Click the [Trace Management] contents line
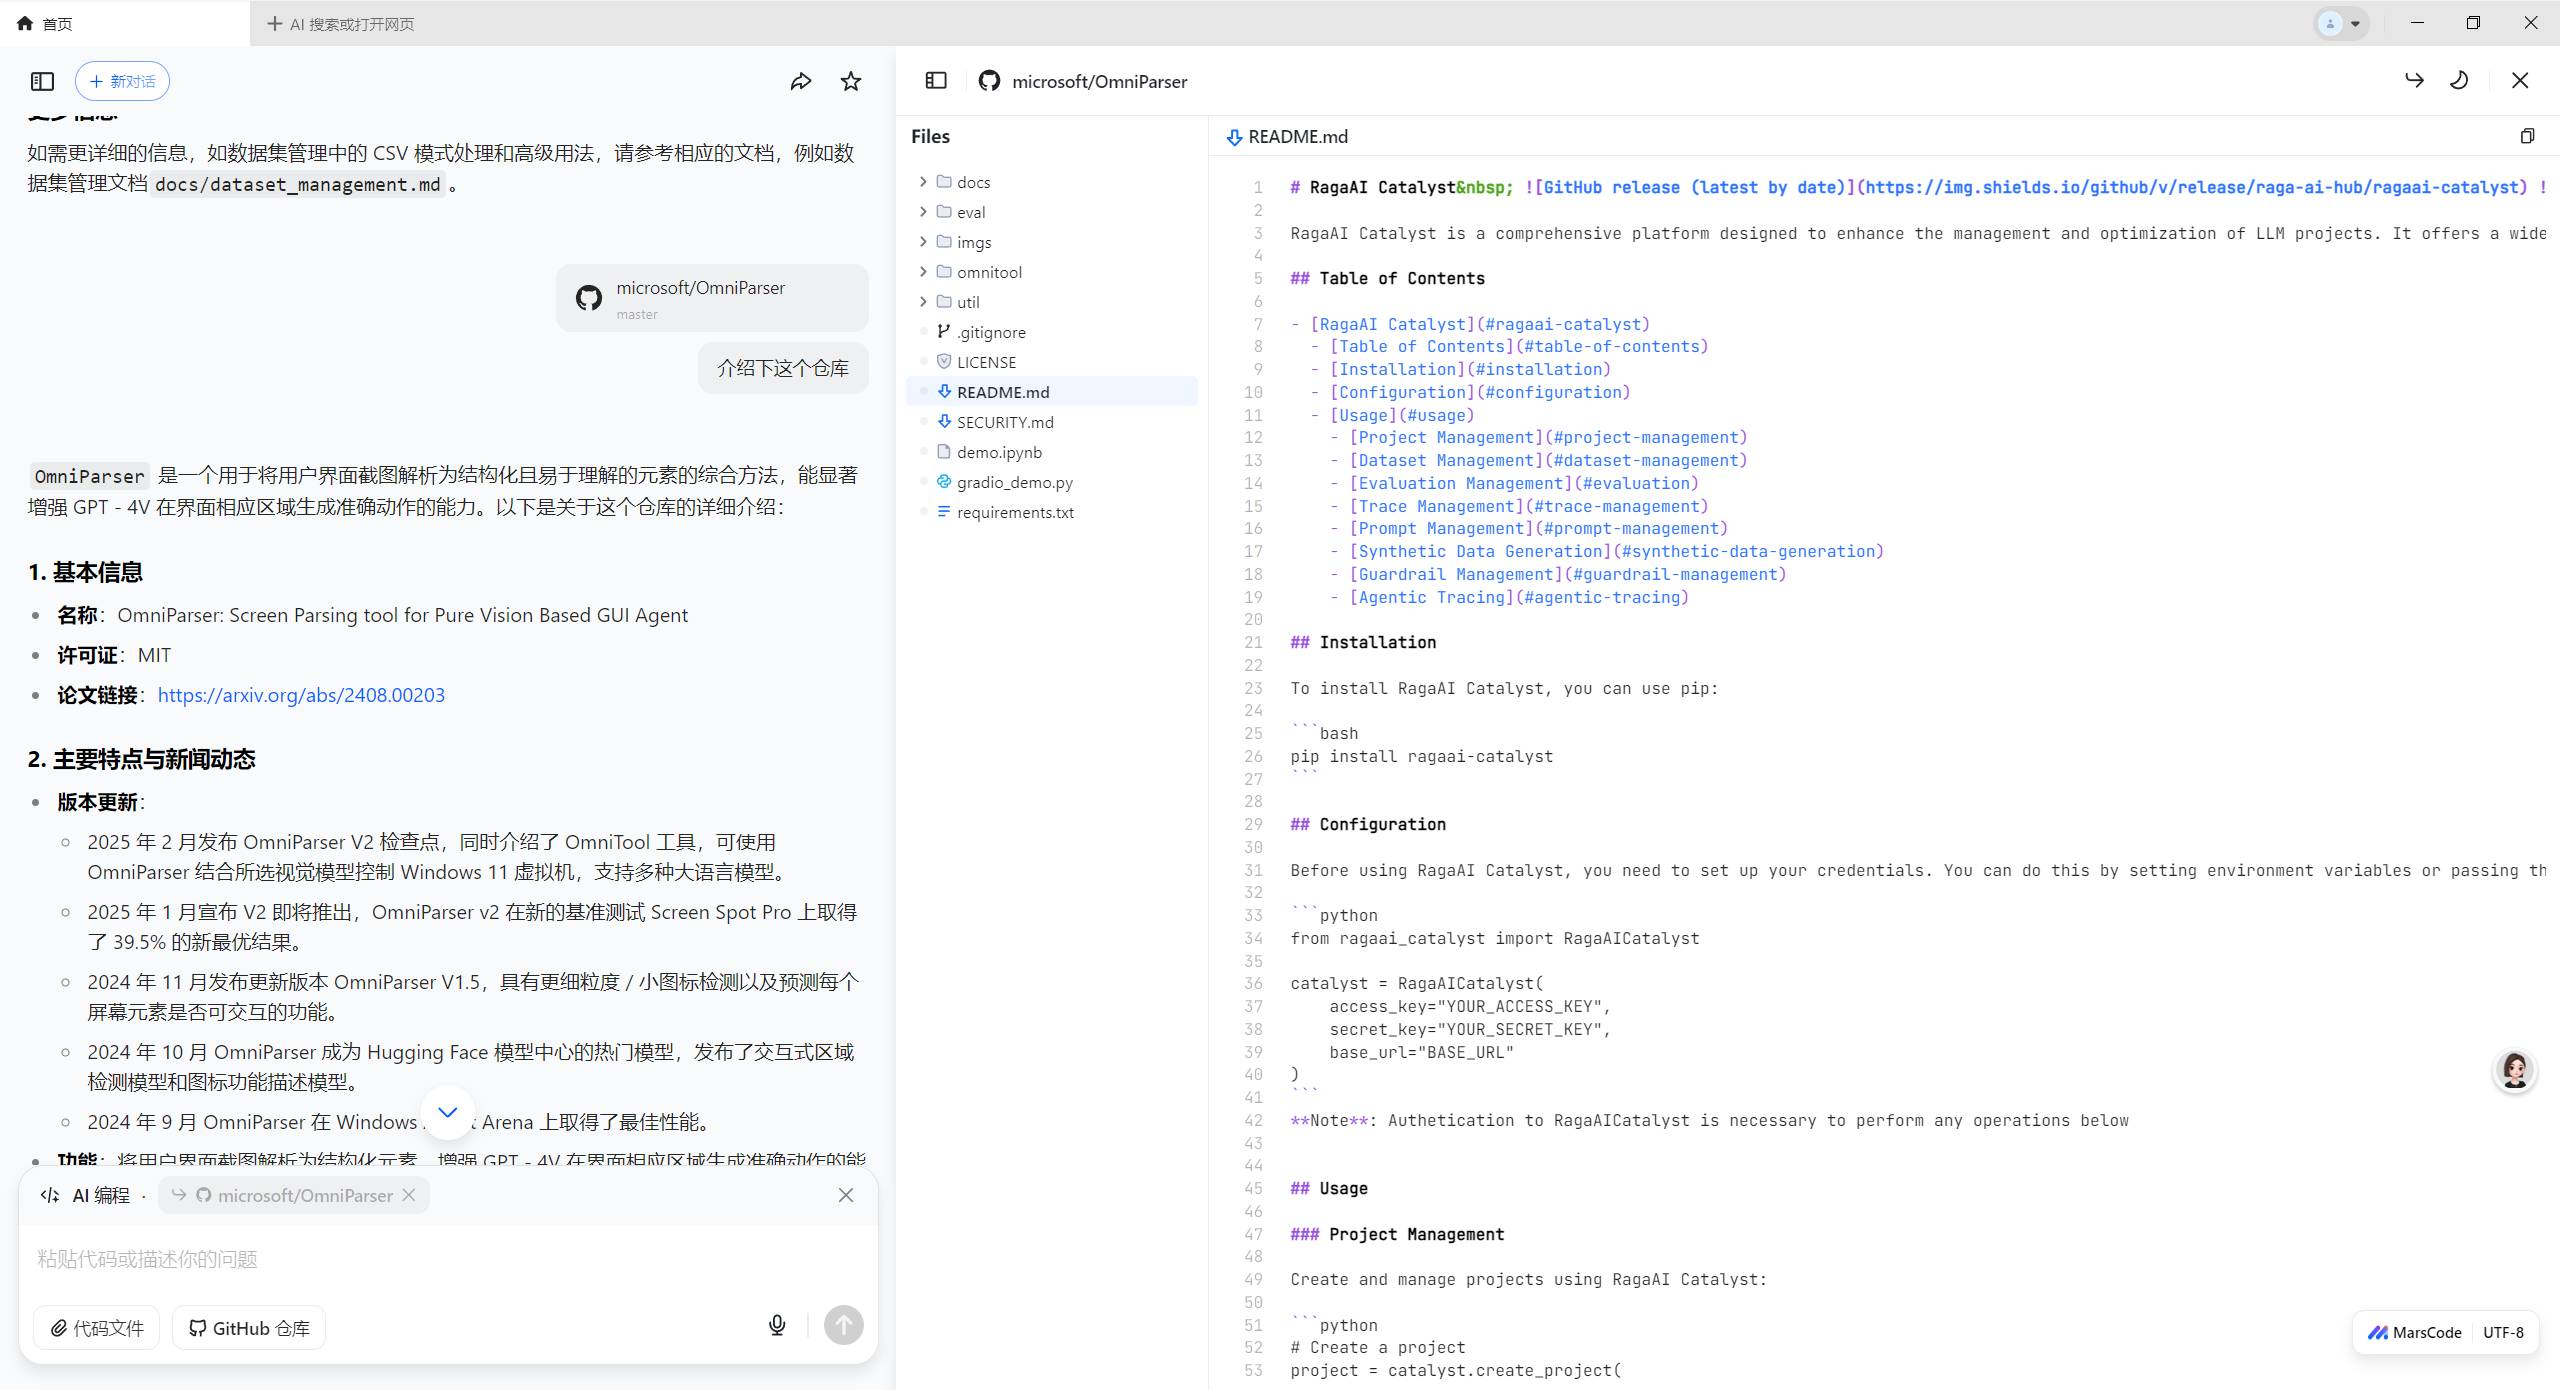The image size is (2560, 1390). tap(1519, 506)
